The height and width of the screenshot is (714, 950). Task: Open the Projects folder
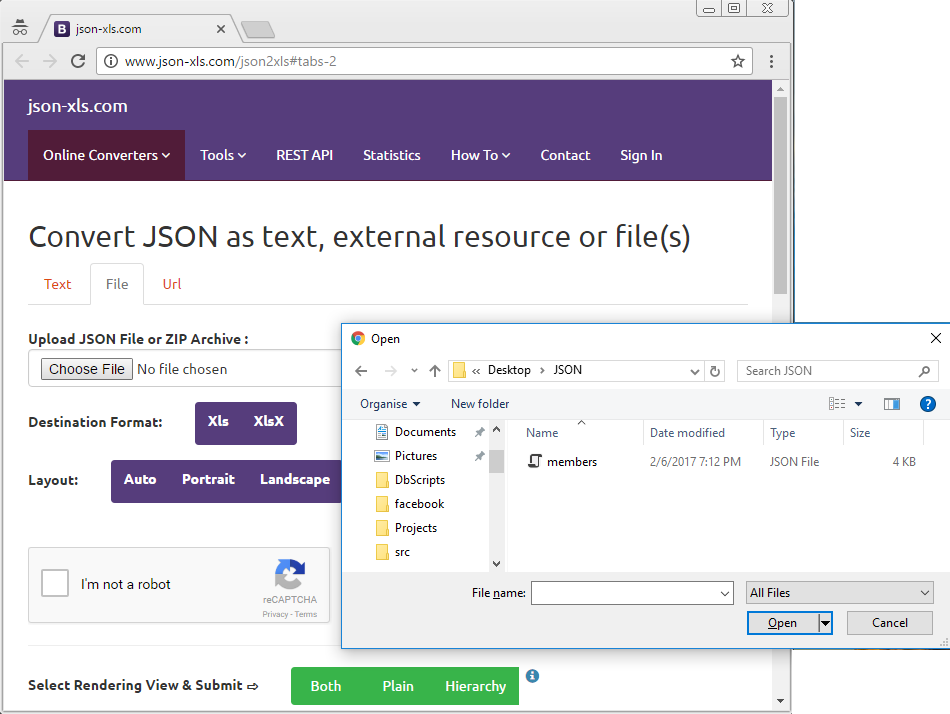point(416,528)
